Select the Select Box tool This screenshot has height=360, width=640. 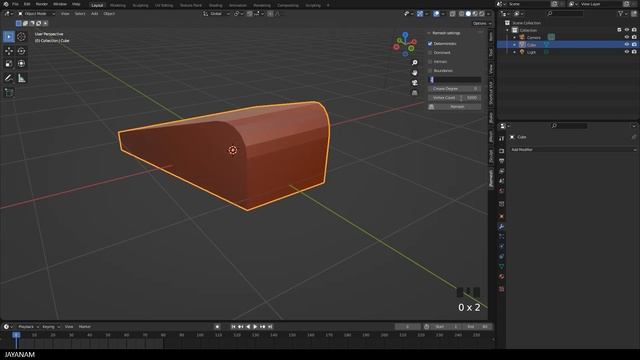coord(9,37)
